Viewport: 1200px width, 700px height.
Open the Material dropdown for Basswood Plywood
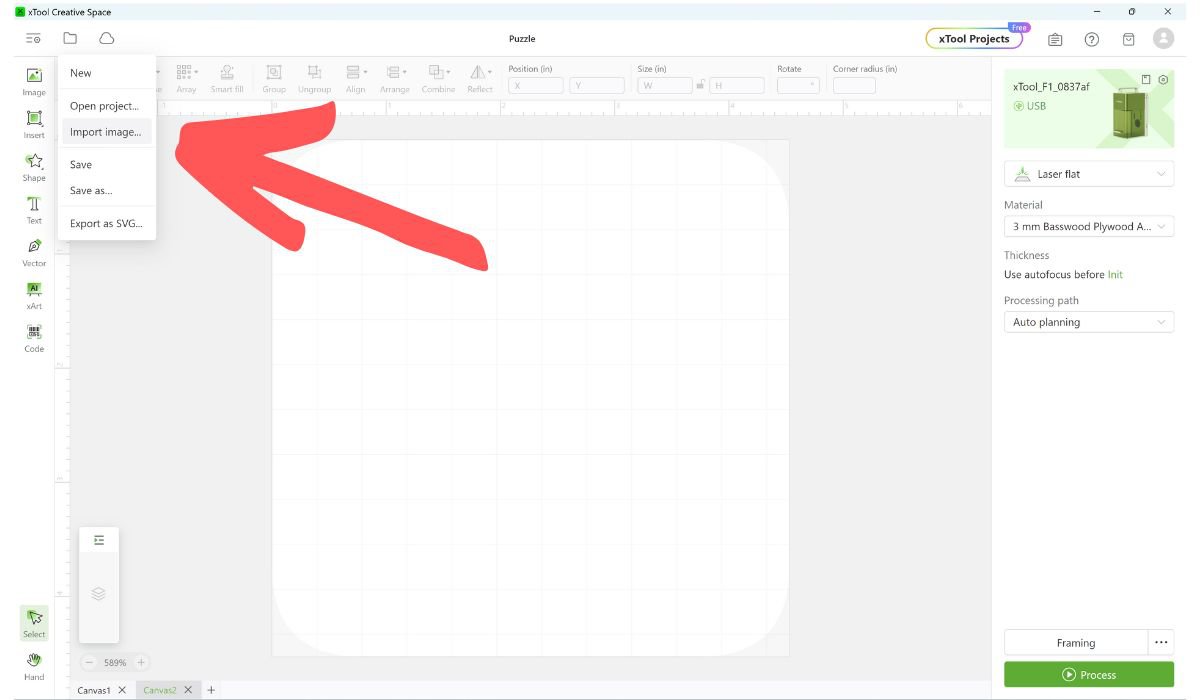[x=1089, y=227]
